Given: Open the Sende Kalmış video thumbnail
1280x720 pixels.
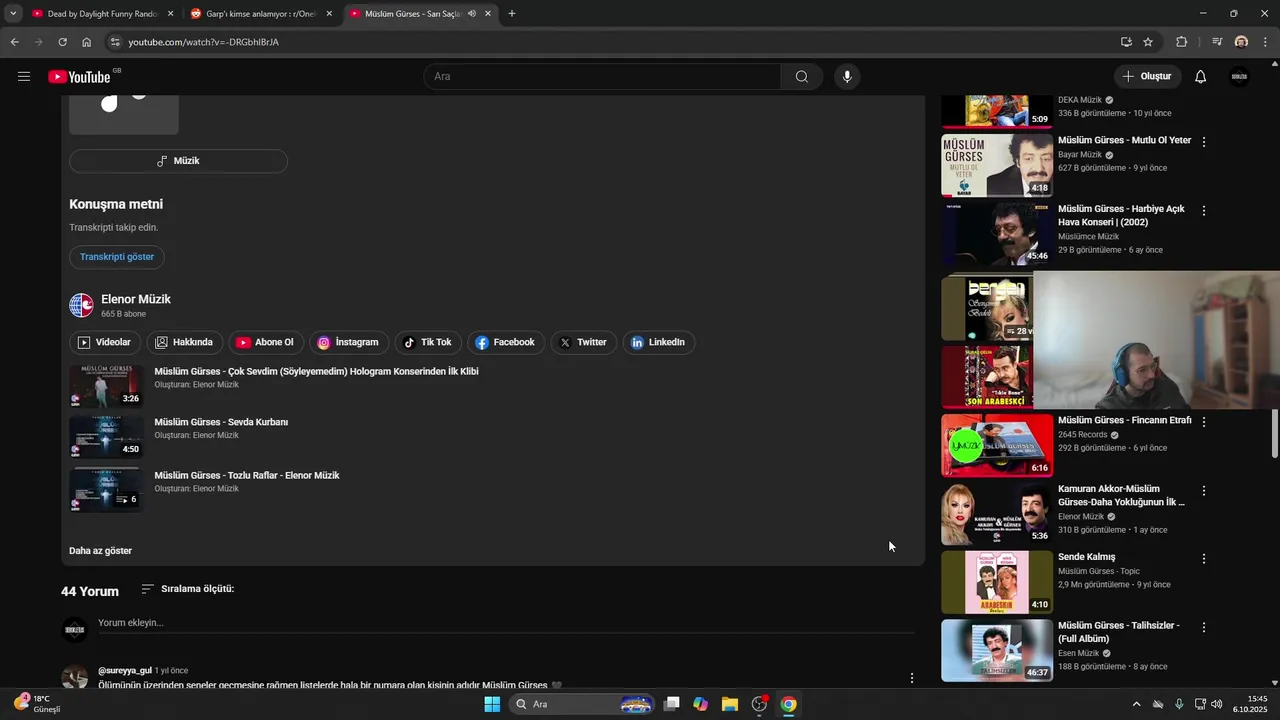Looking at the screenshot, I should pyautogui.click(x=997, y=582).
